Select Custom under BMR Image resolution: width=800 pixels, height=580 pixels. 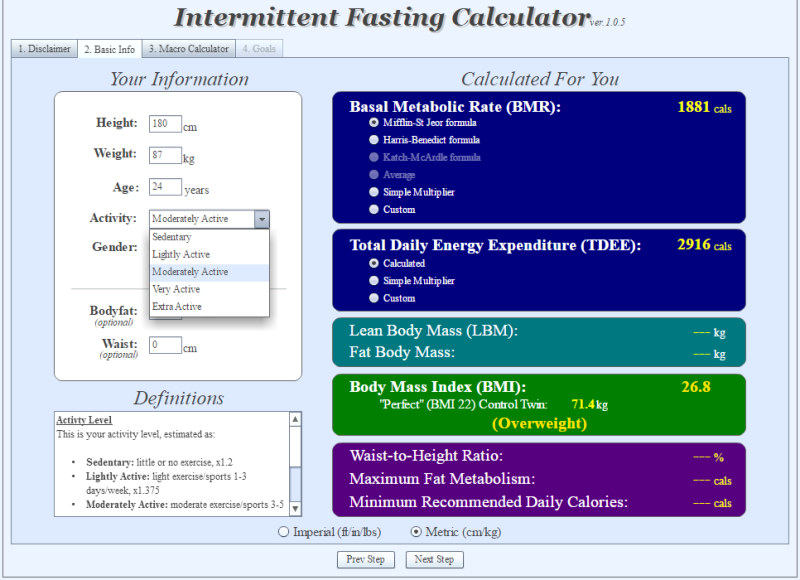pos(374,209)
